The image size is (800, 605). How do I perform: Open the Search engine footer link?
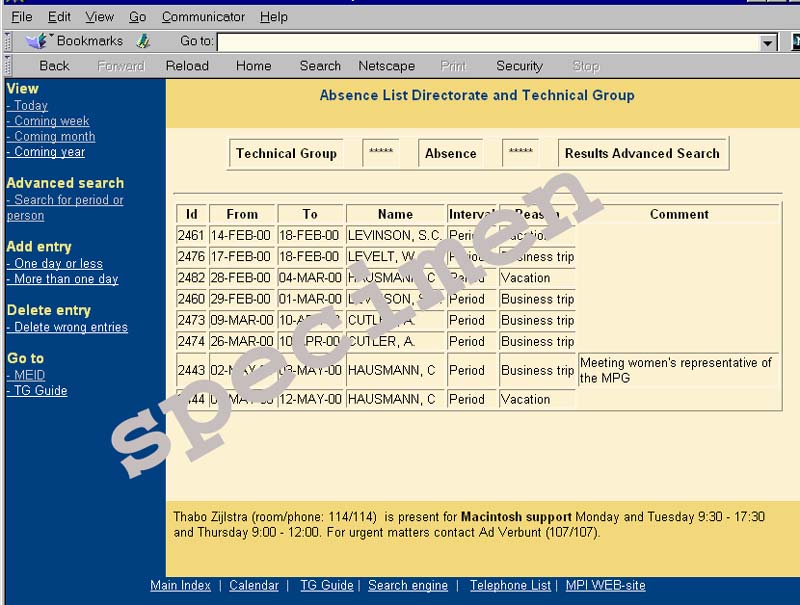click(x=408, y=586)
